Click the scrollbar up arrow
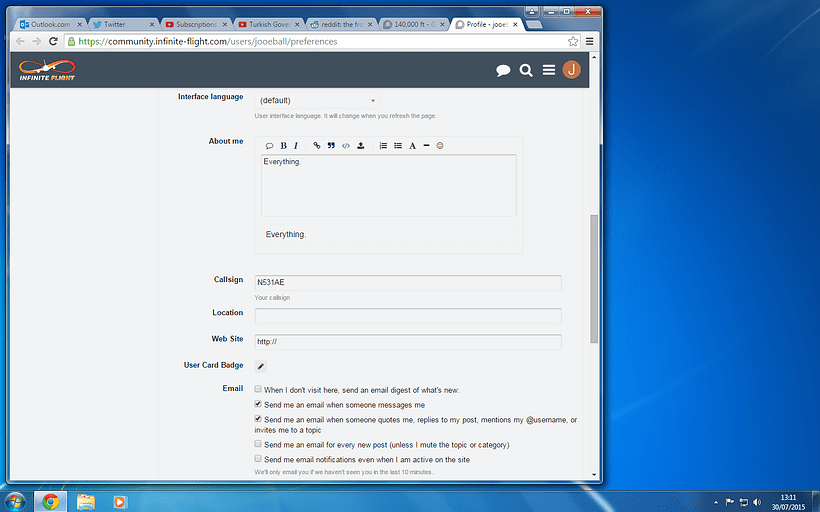 coord(594,56)
